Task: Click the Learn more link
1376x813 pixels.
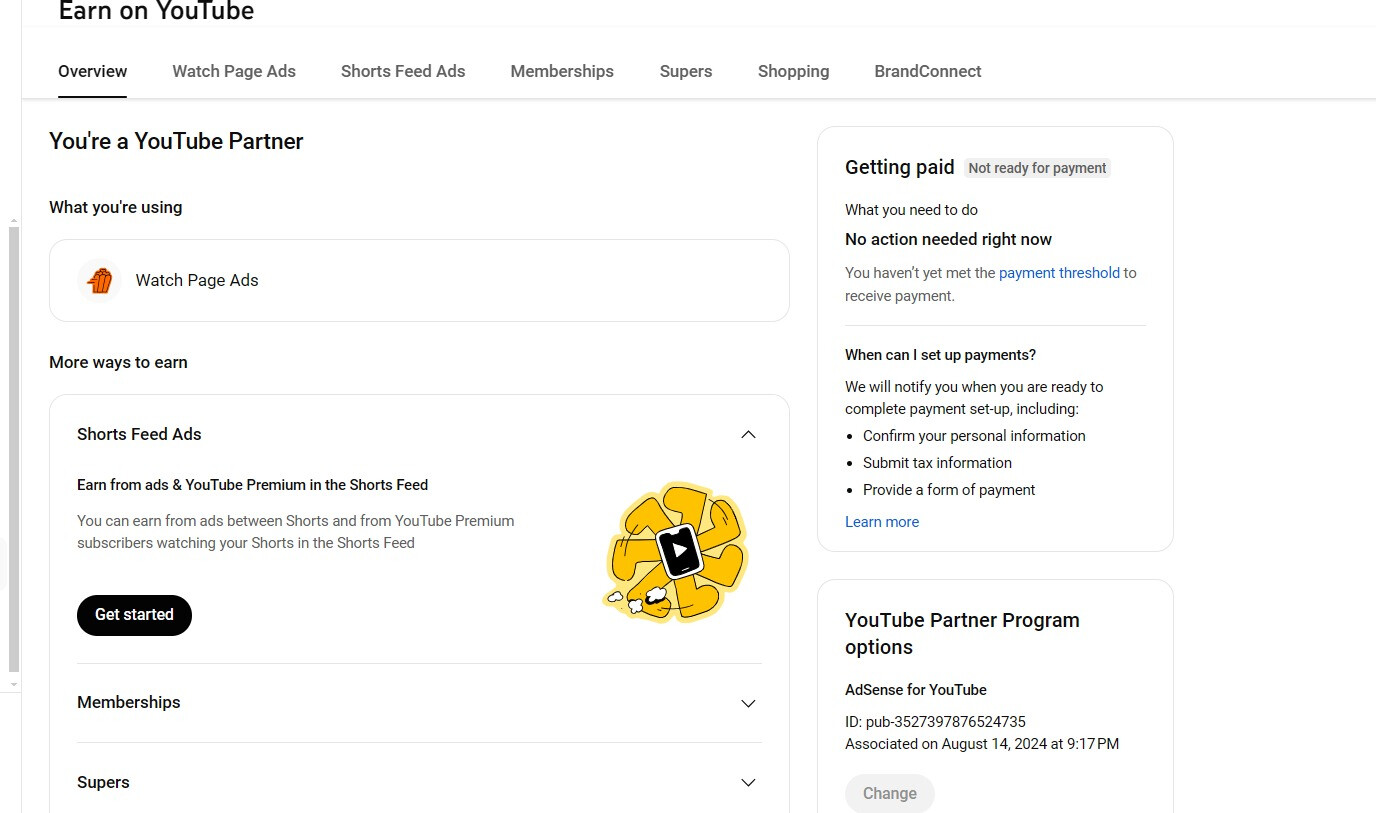Action: click(882, 522)
